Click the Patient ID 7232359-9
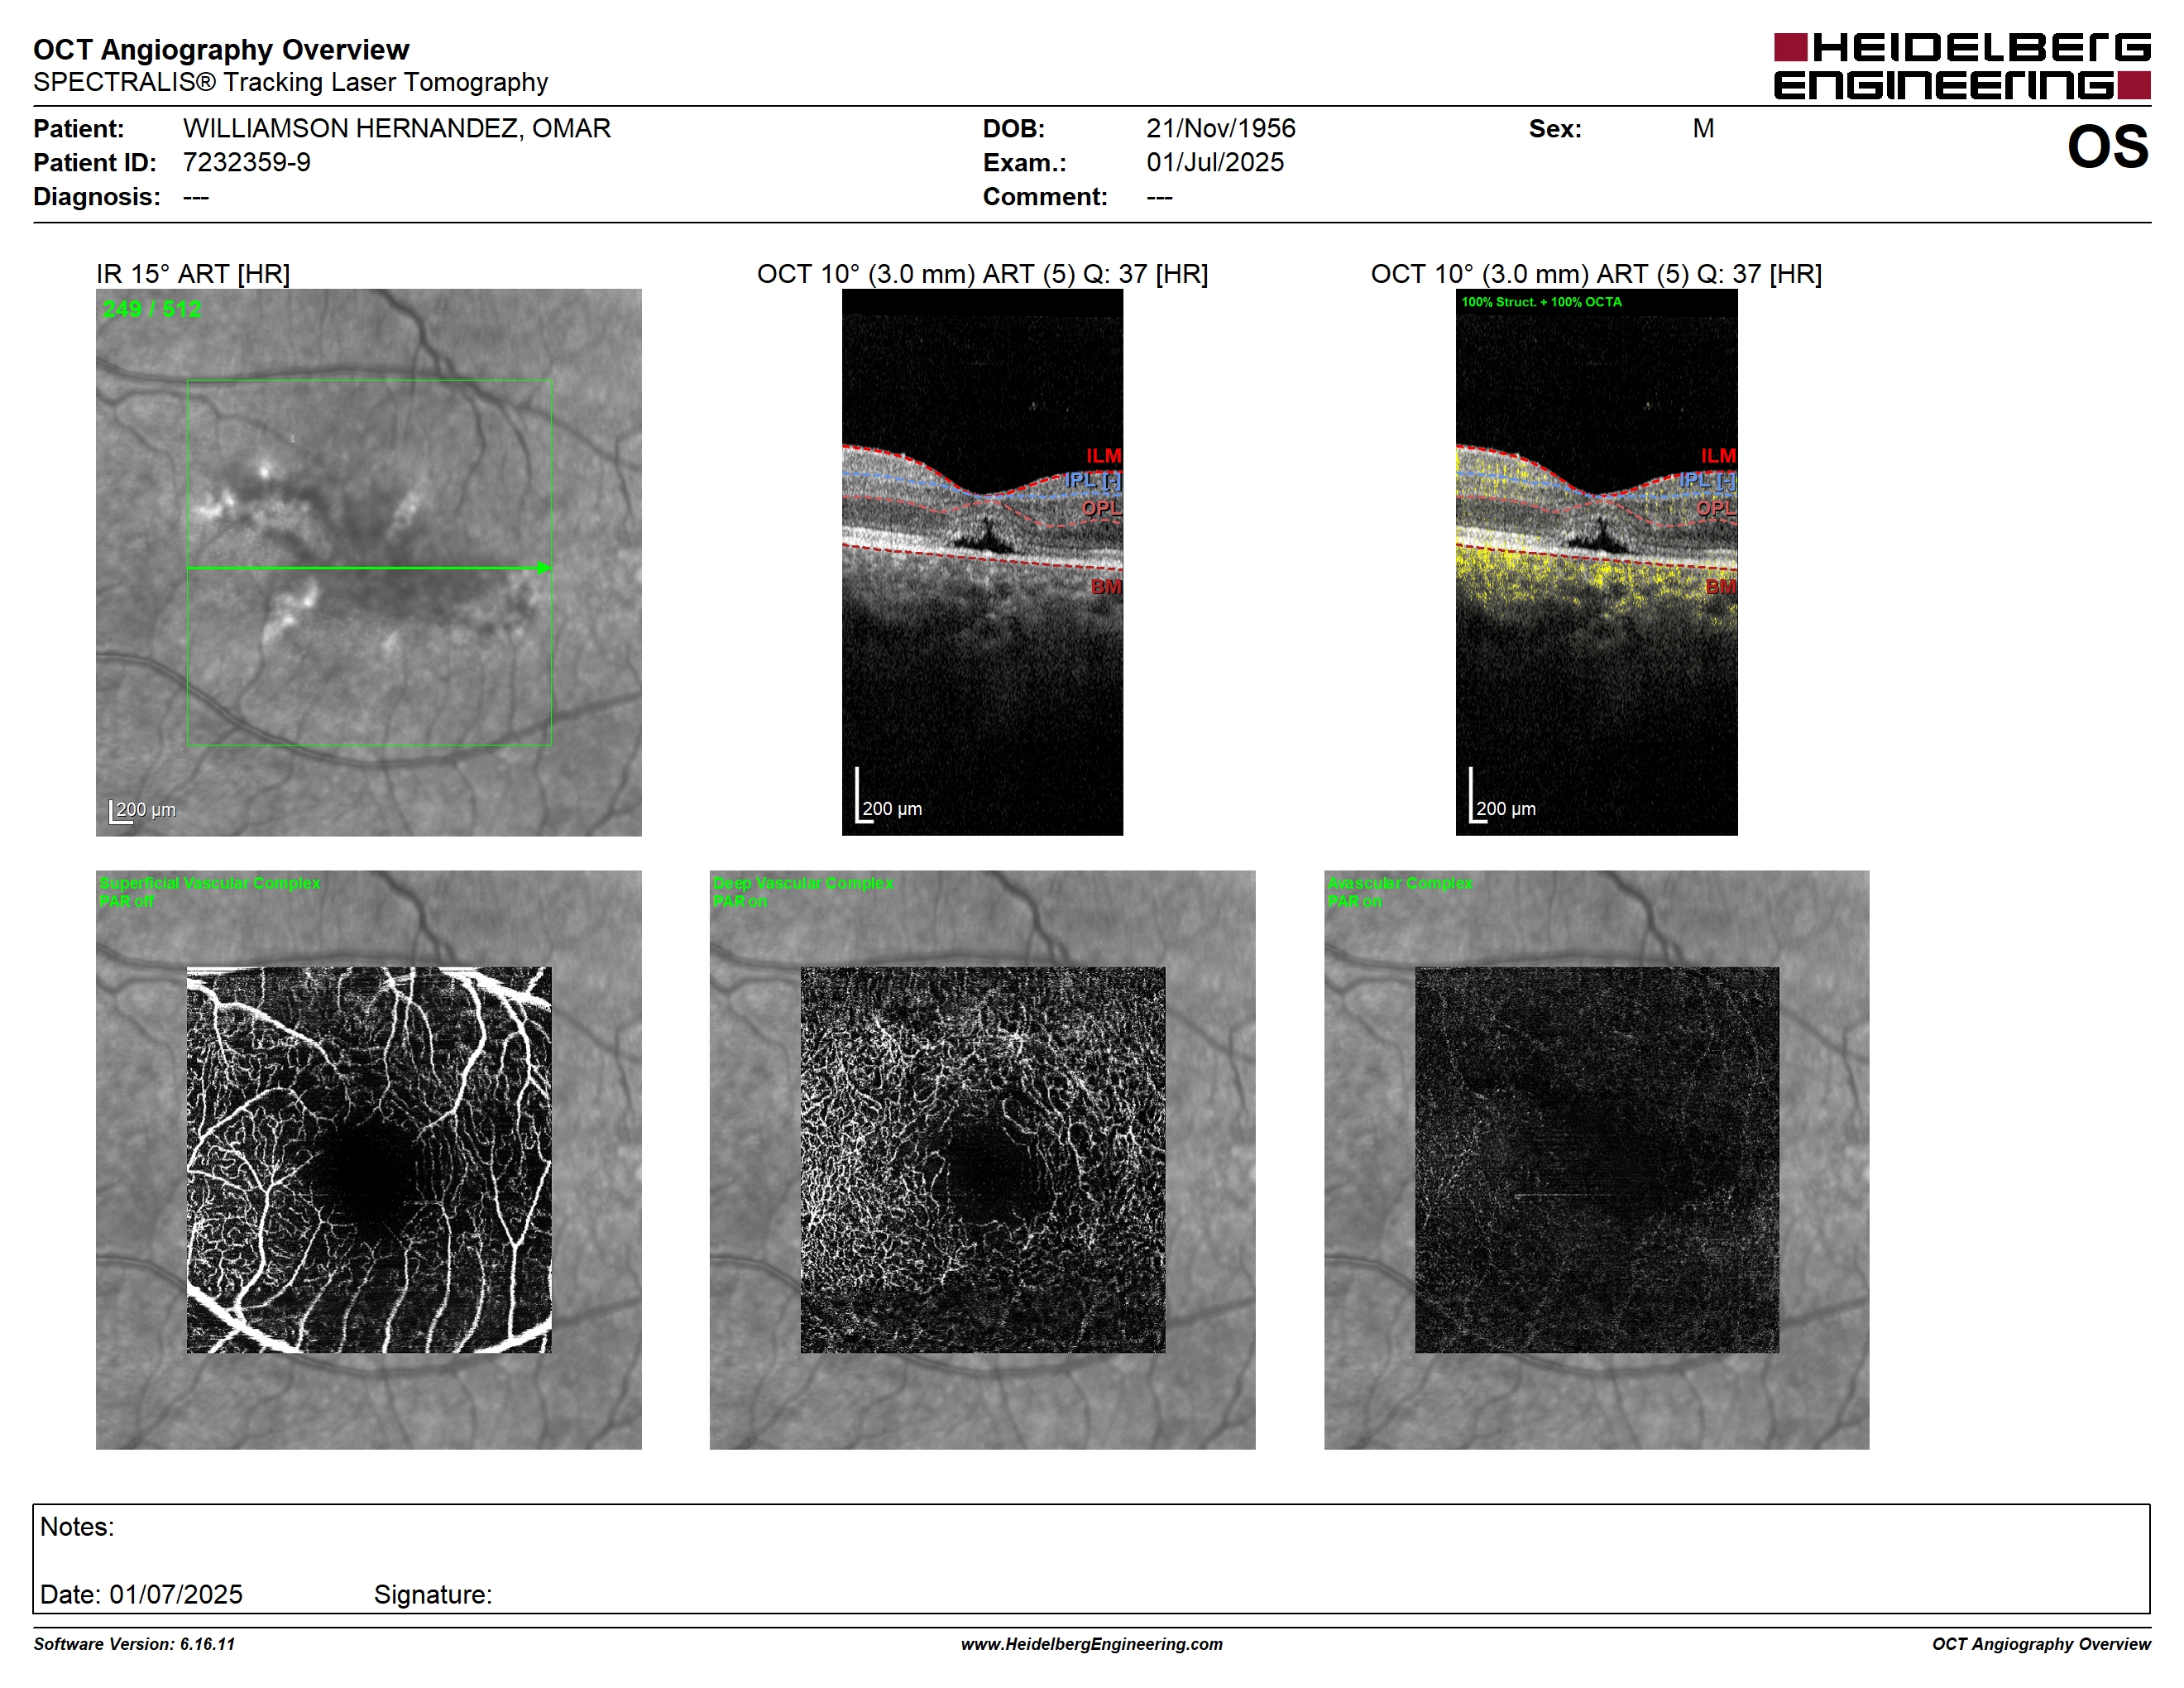 [247, 162]
